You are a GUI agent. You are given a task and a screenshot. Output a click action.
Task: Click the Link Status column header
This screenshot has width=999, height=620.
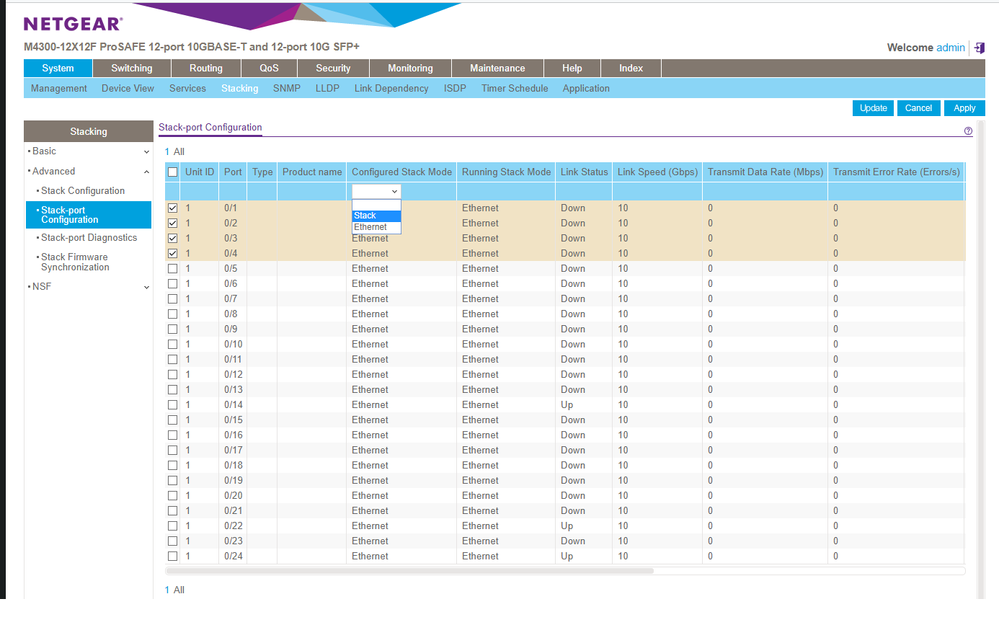coord(584,172)
